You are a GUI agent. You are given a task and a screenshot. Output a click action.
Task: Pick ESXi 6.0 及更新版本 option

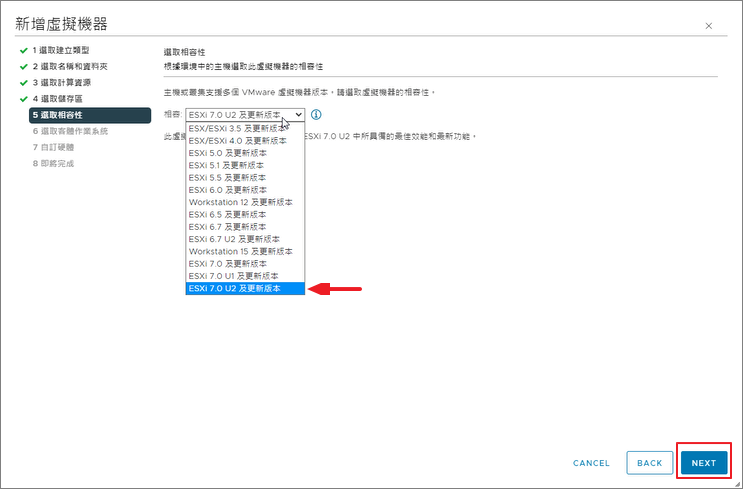coord(245,190)
